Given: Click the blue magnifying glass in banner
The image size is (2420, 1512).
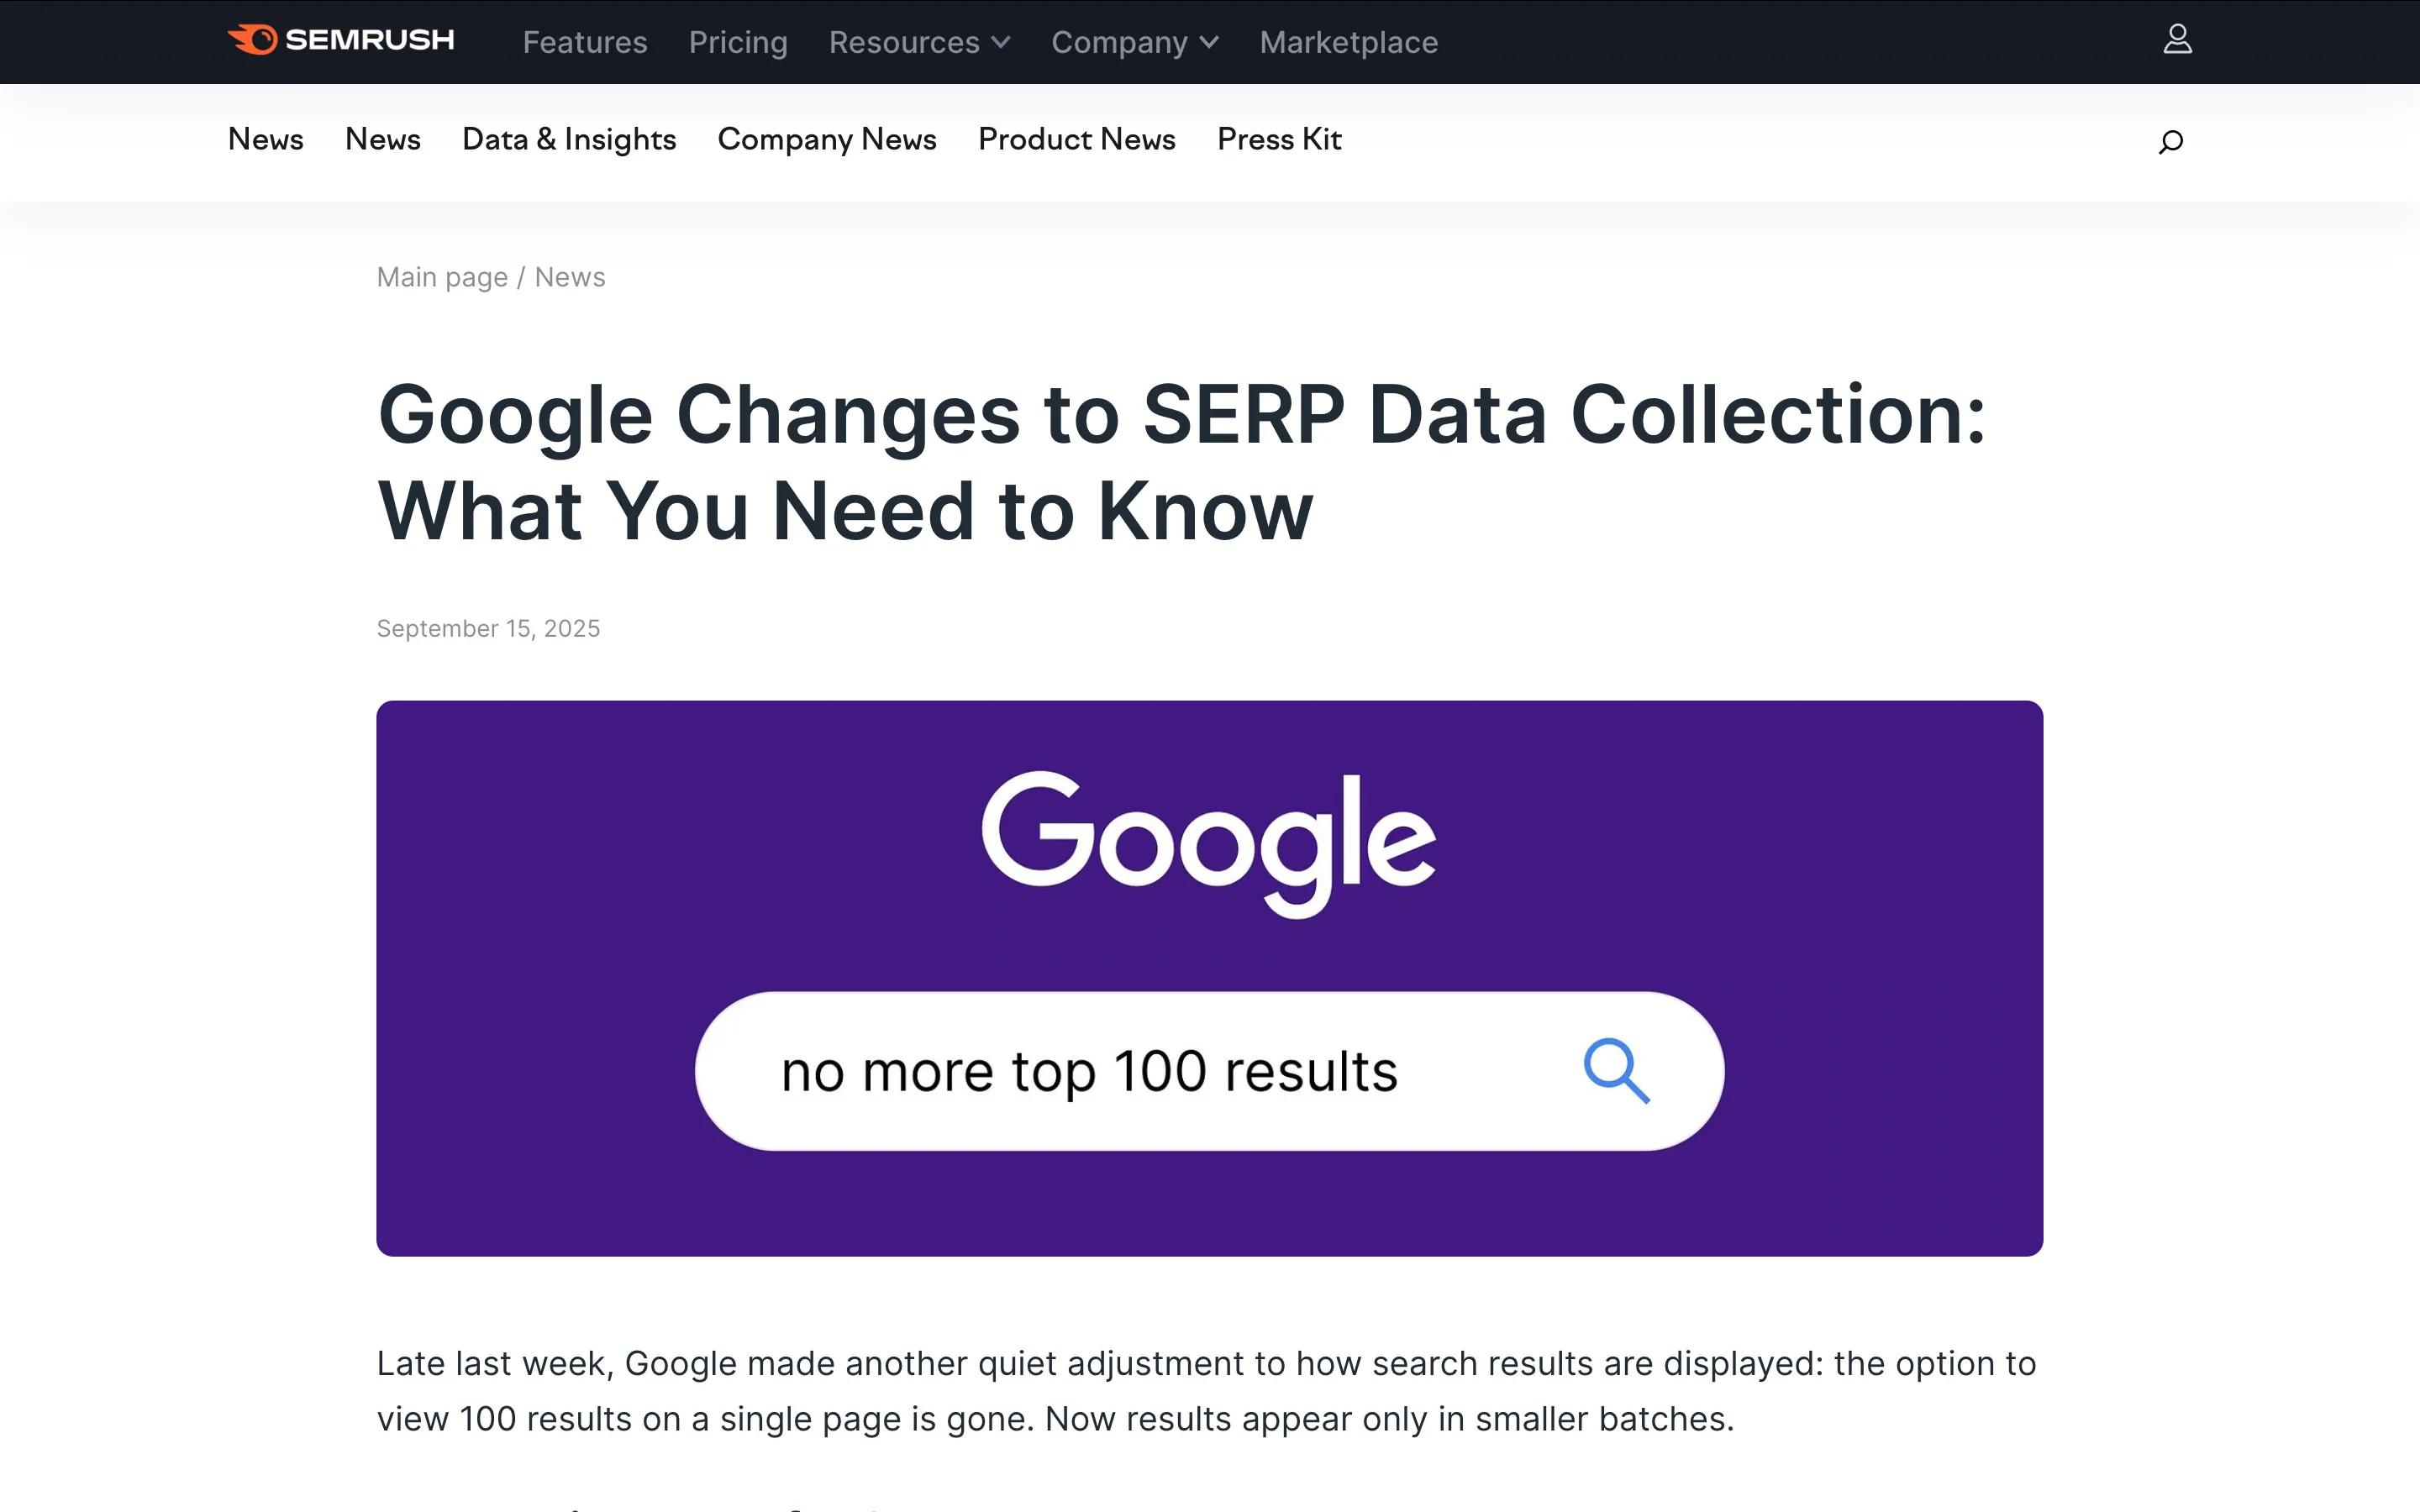Looking at the screenshot, I should click(x=1616, y=1070).
